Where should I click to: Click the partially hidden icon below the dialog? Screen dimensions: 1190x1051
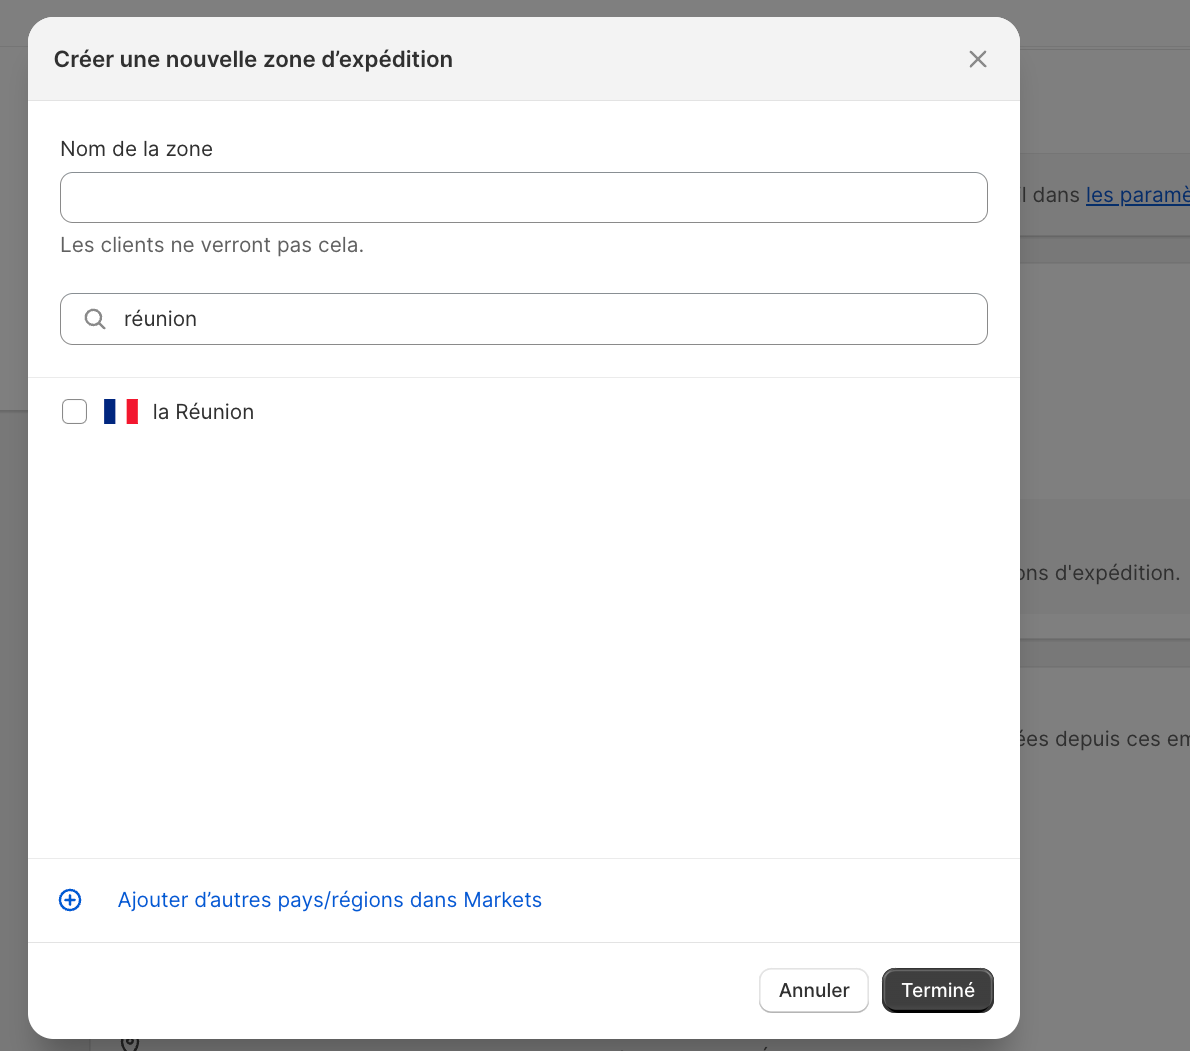129,1044
